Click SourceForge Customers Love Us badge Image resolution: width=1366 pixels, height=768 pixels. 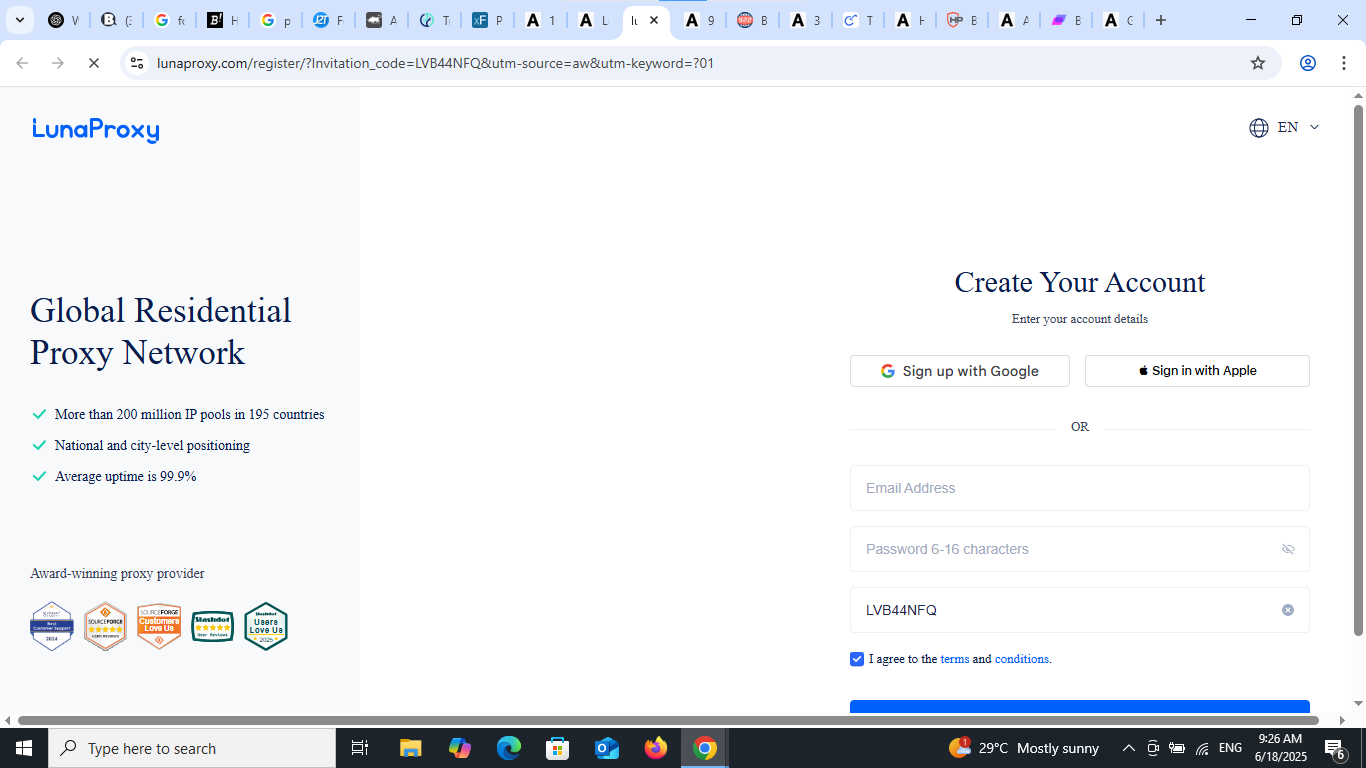[159, 626]
